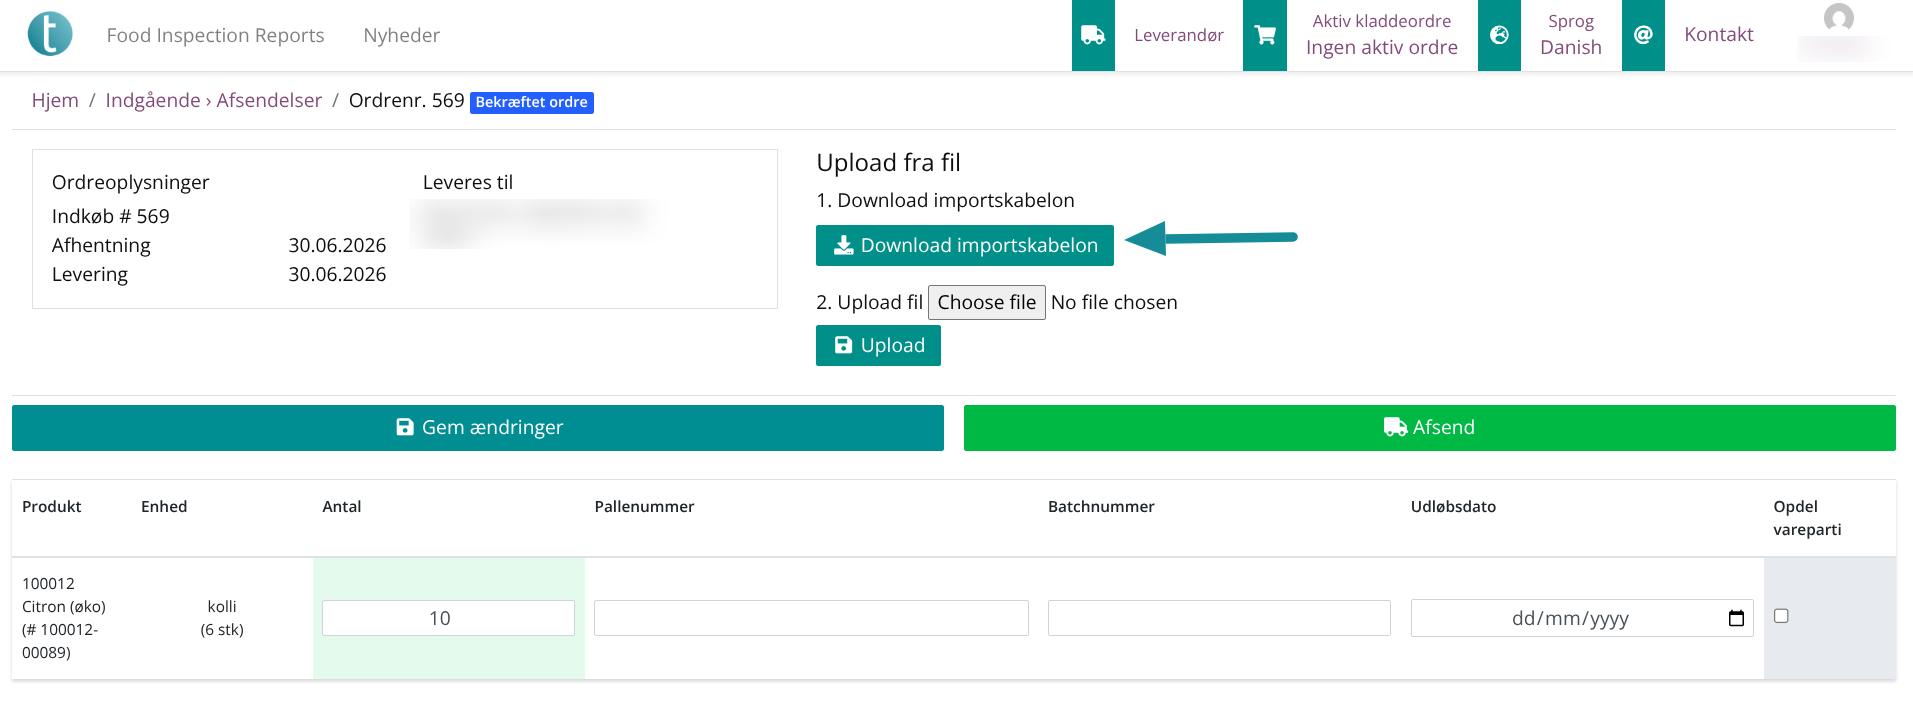Click the Choose file button
1913x719 pixels.
tap(986, 302)
